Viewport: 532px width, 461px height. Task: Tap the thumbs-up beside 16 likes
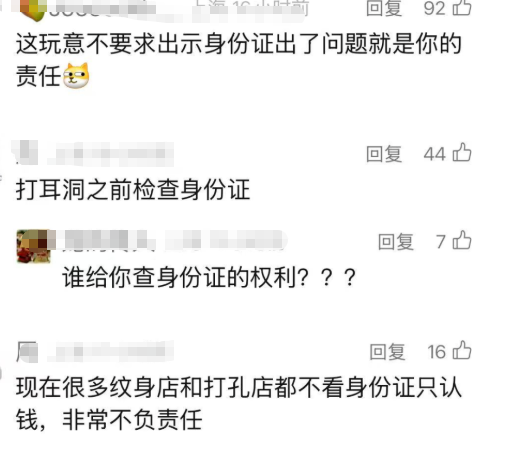462,350
